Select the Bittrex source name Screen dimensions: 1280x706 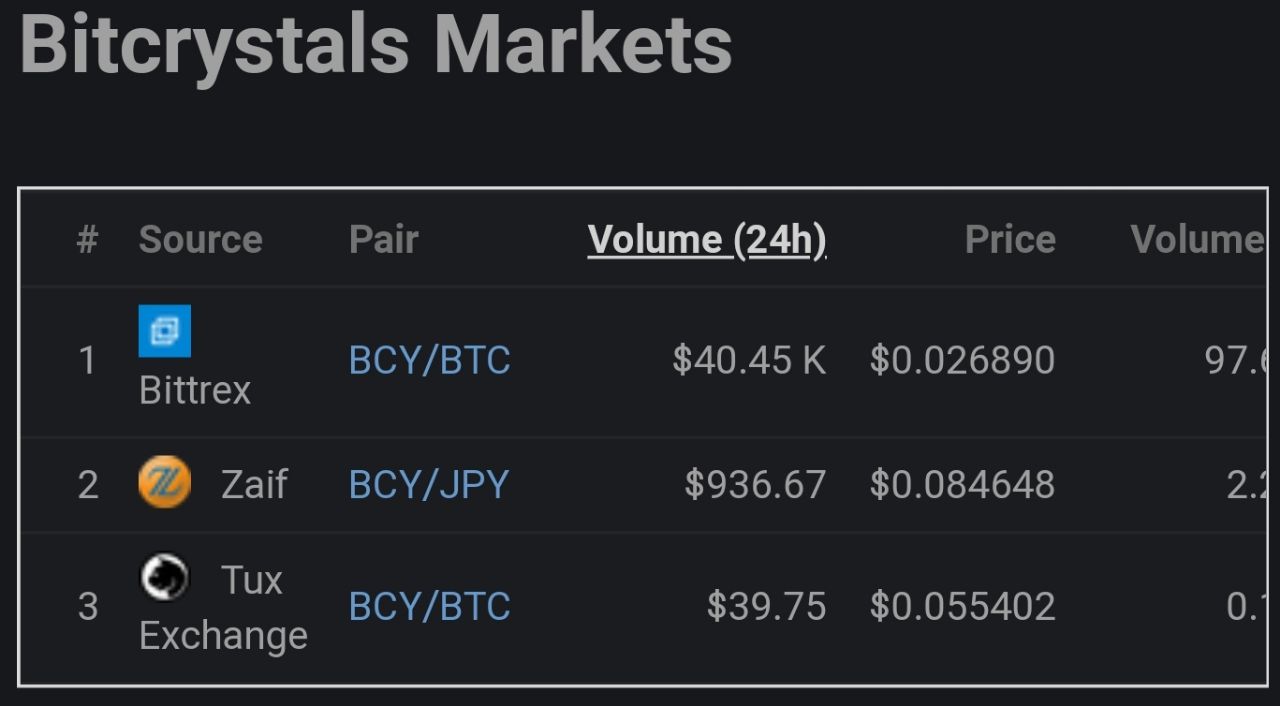195,390
